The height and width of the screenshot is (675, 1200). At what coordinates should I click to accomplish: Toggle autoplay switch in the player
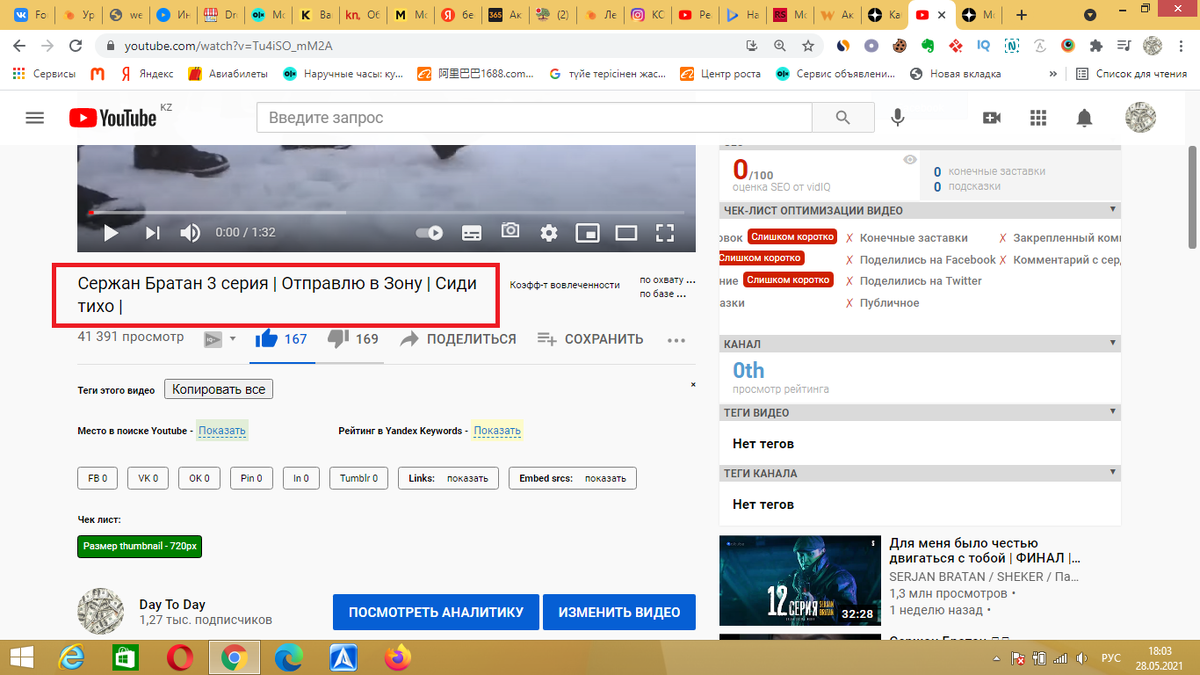pyautogui.click(x=431, y=233)
